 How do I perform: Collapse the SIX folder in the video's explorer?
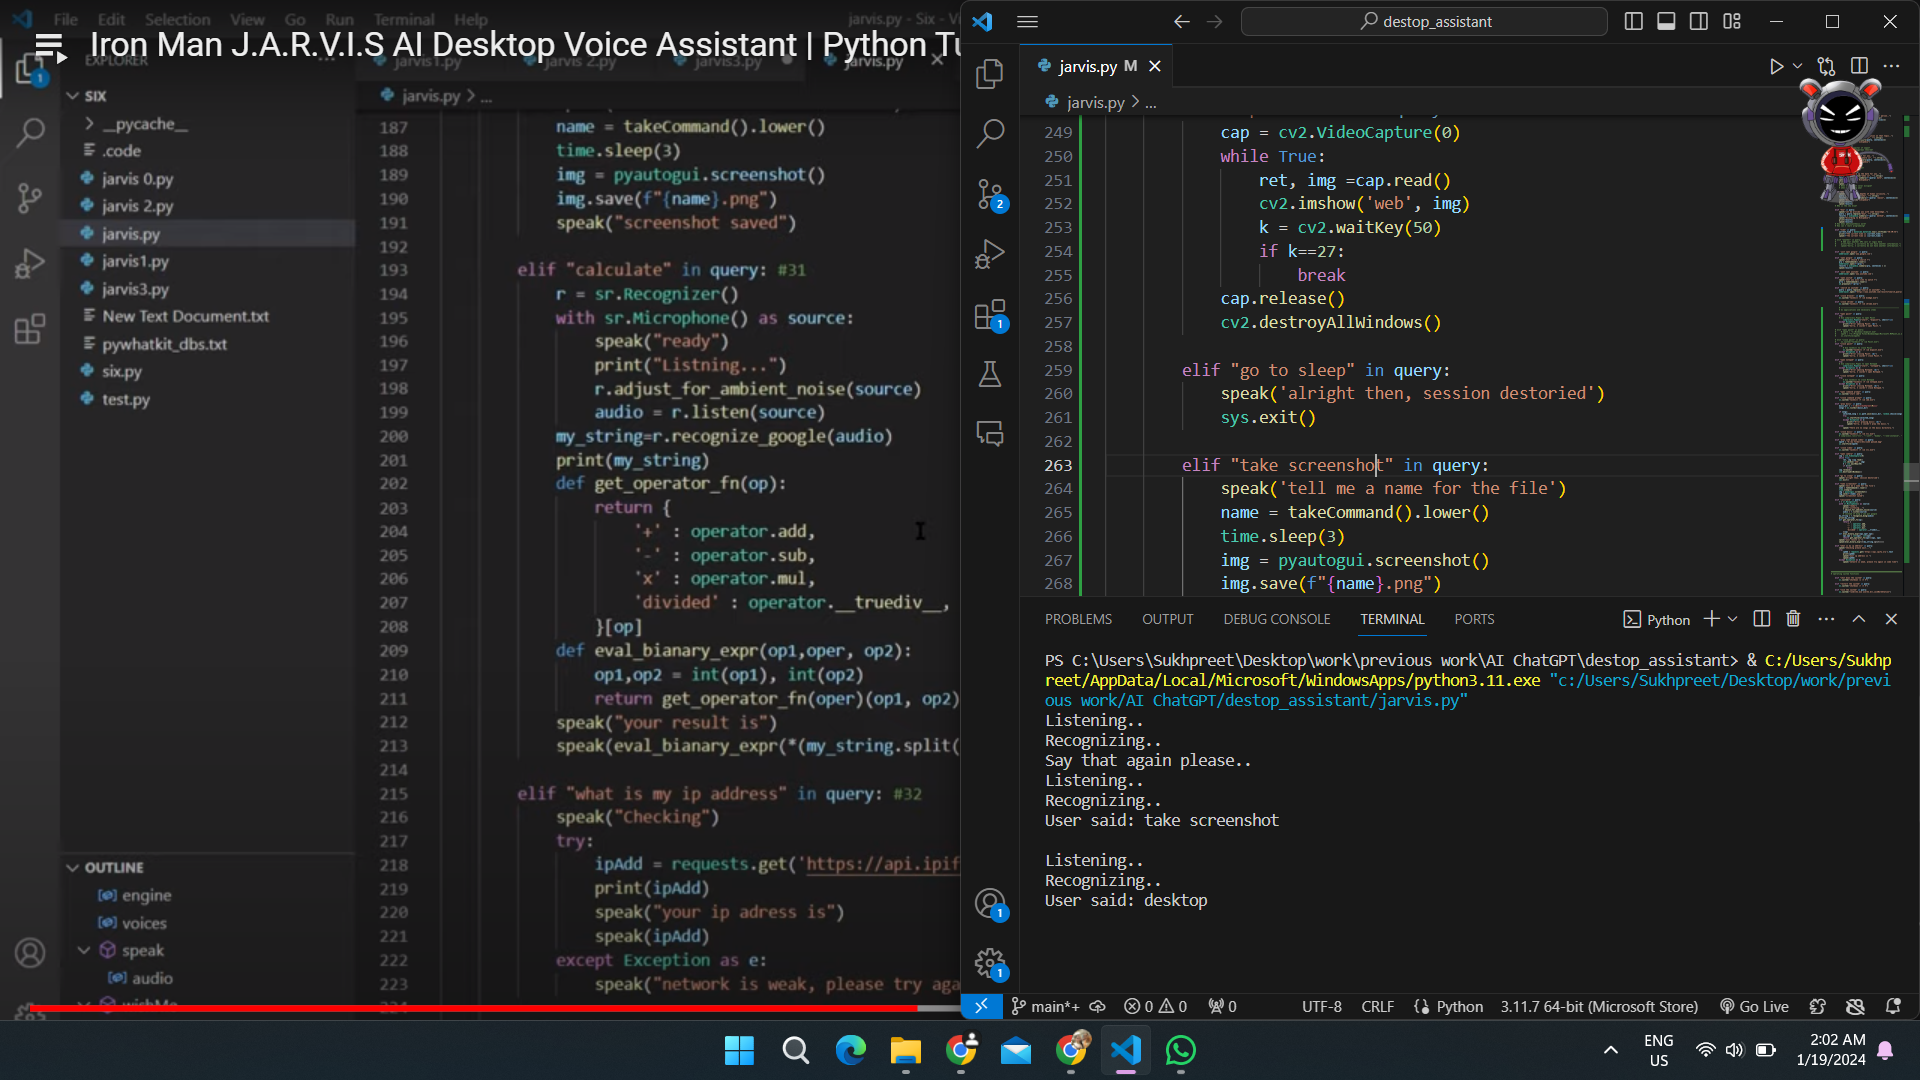(x=72, y=96)
